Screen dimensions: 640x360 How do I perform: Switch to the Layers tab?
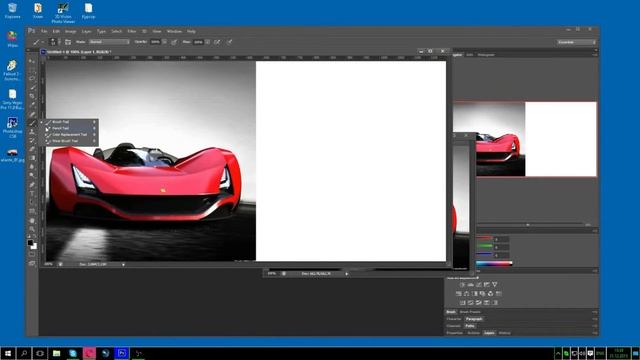[x=489, y=333]
